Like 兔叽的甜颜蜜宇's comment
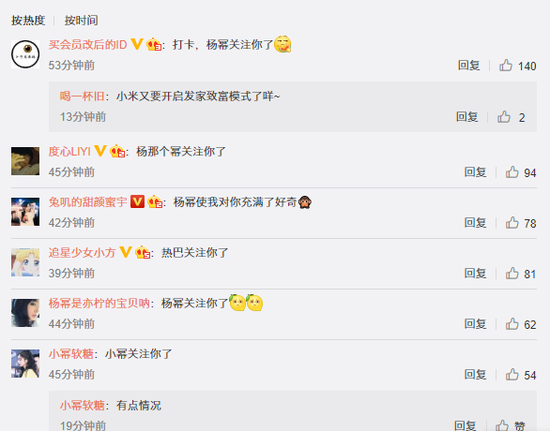This screenshot has width=550, height=431. (512, 223)
